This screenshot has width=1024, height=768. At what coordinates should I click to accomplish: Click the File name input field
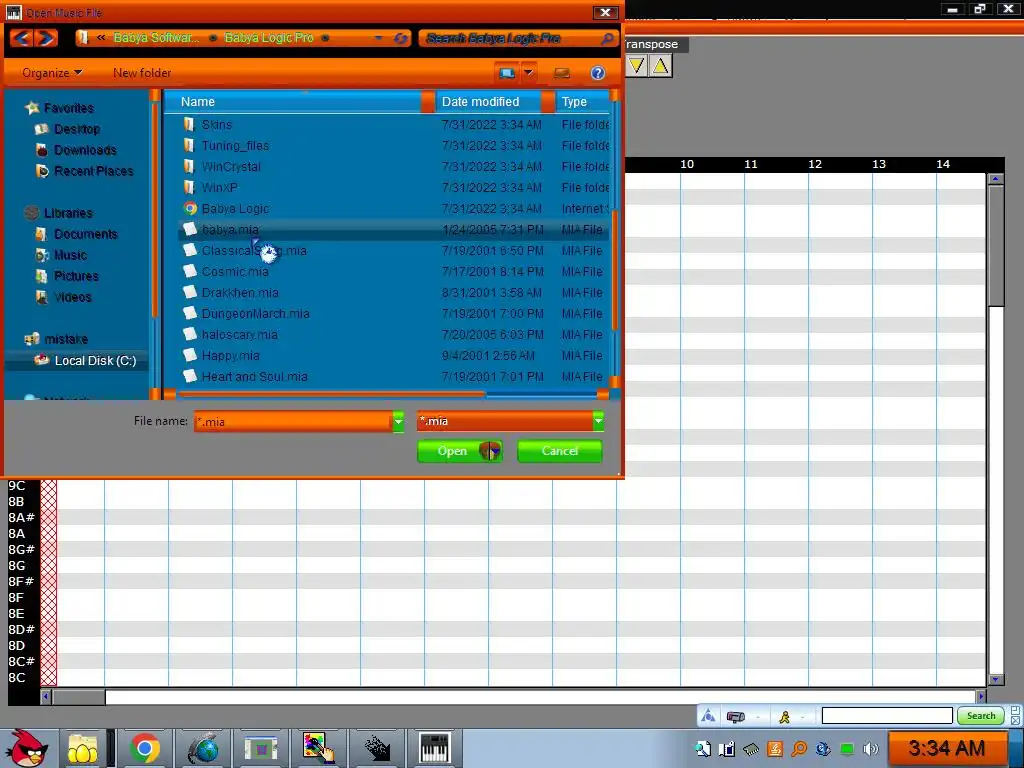(x=293, y=422)
